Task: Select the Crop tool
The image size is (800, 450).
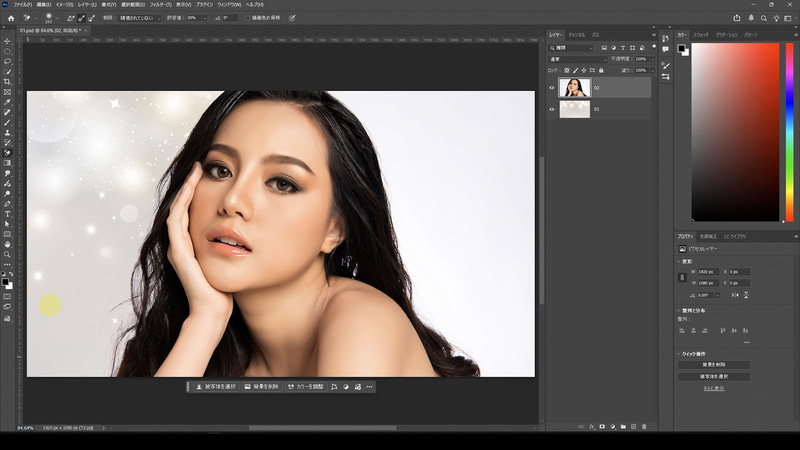Action: [7, 82]
